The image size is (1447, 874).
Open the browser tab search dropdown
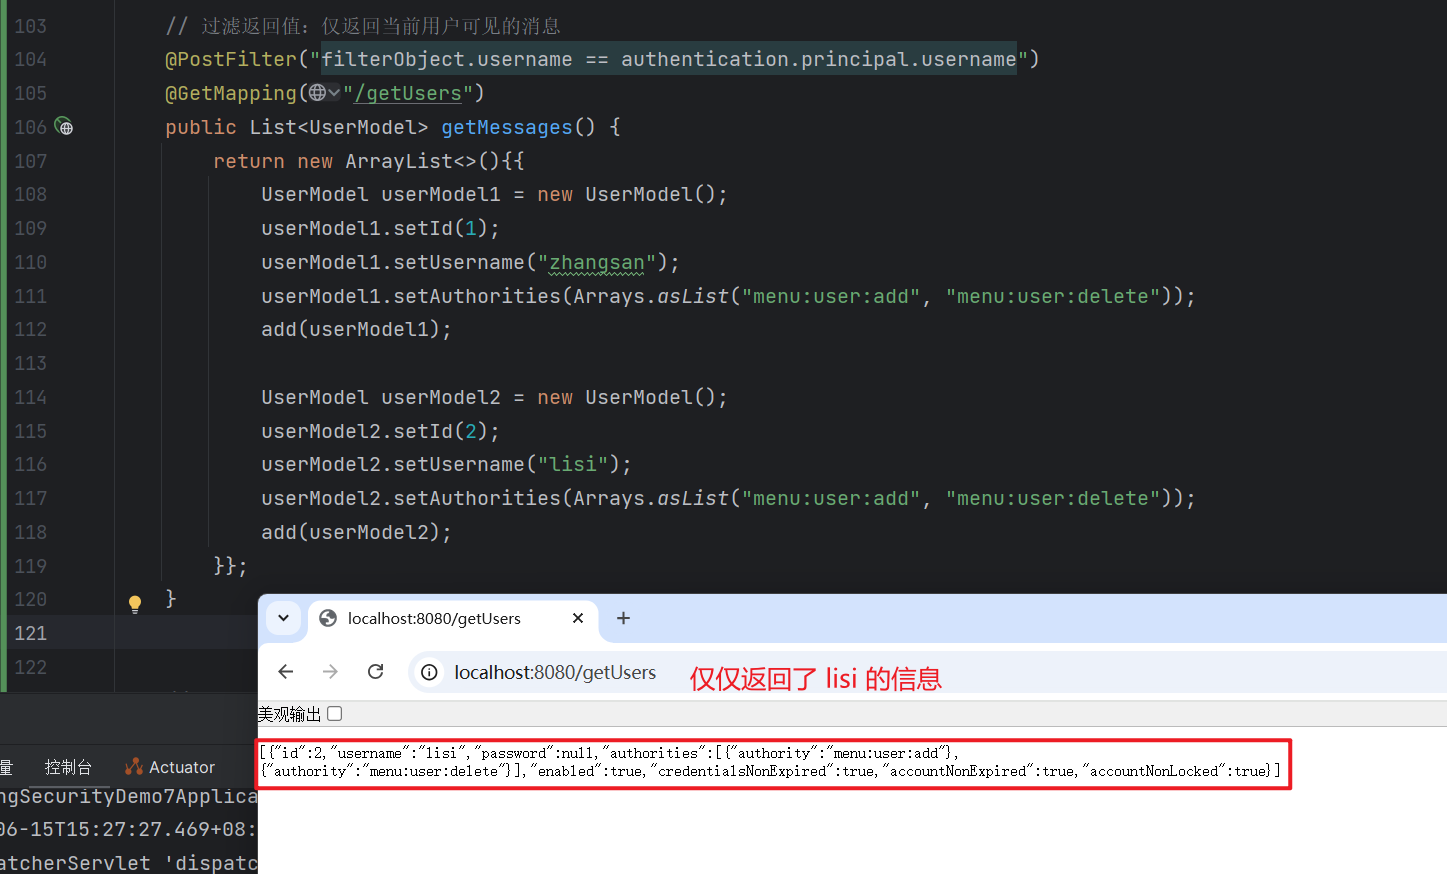coord(283,618)
